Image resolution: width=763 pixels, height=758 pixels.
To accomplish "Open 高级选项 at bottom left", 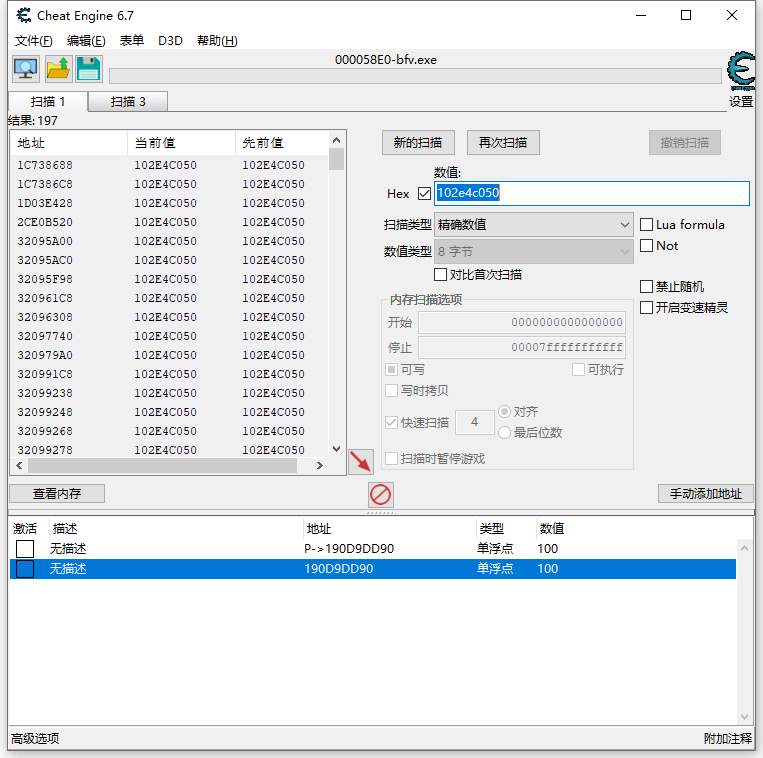I will click(35, 739).
